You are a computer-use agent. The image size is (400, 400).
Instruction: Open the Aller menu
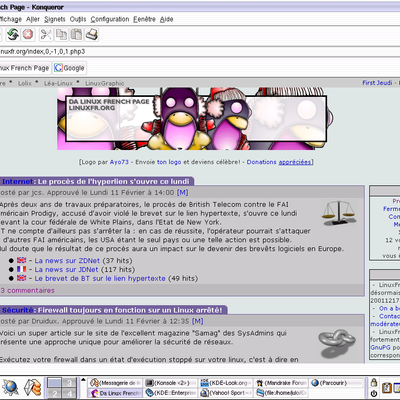click(x=33, y=19)
